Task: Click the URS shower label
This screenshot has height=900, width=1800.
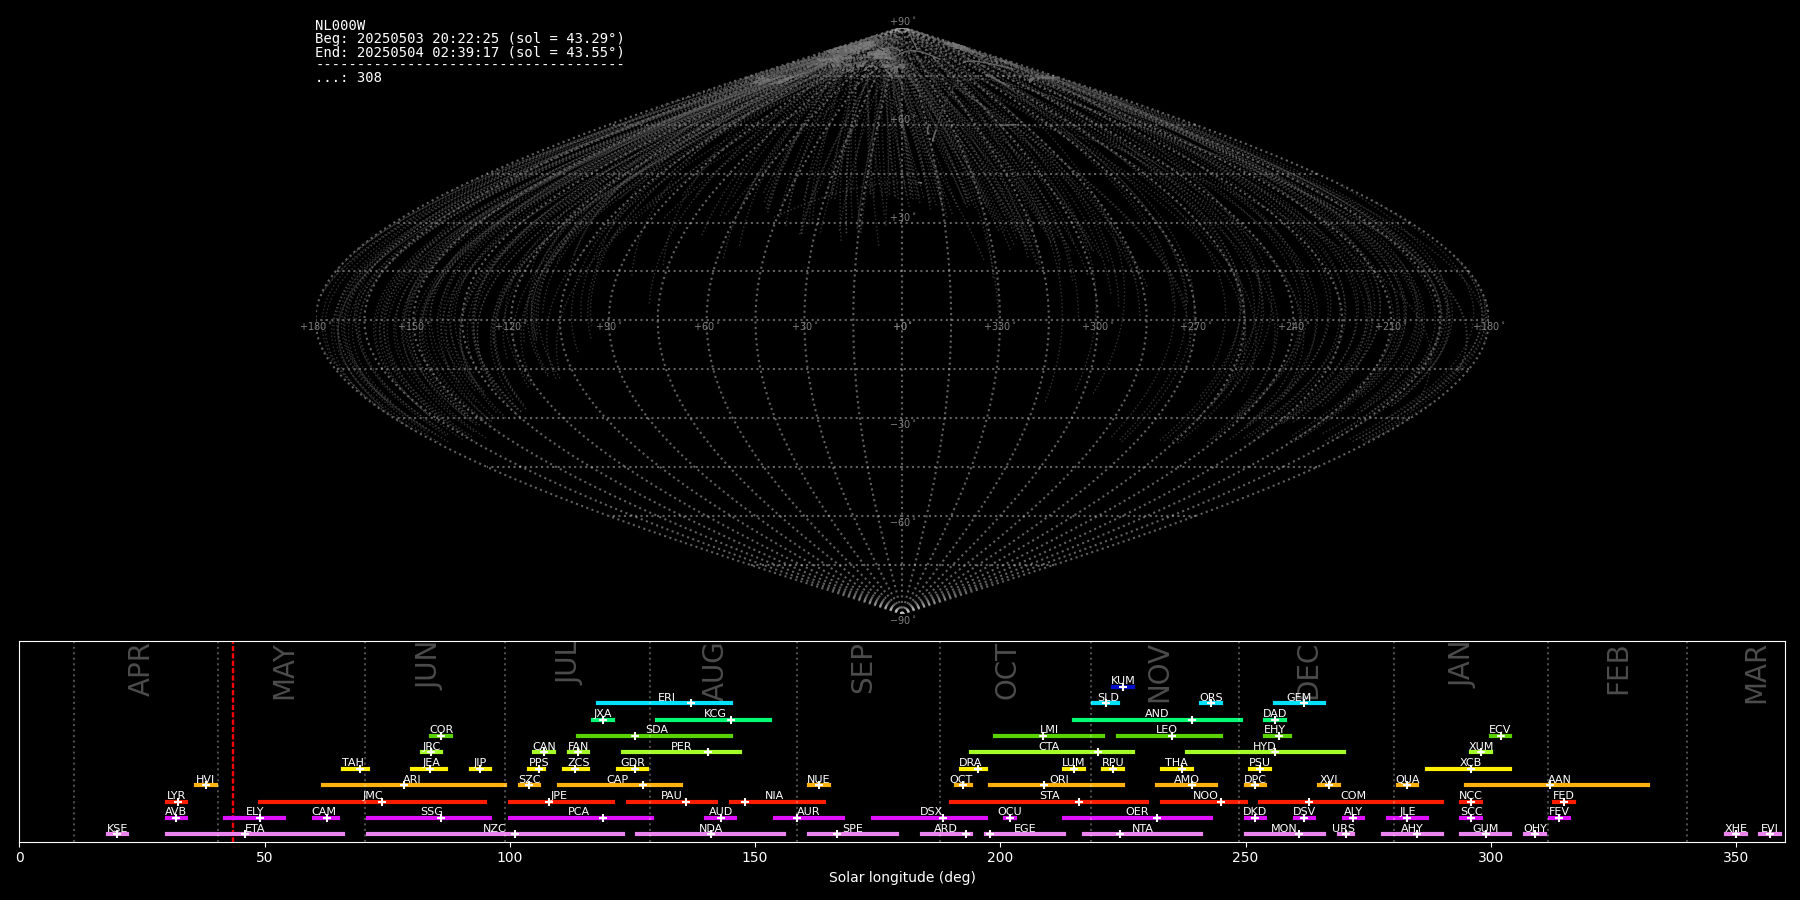Action: click(x=1344, y=828)
